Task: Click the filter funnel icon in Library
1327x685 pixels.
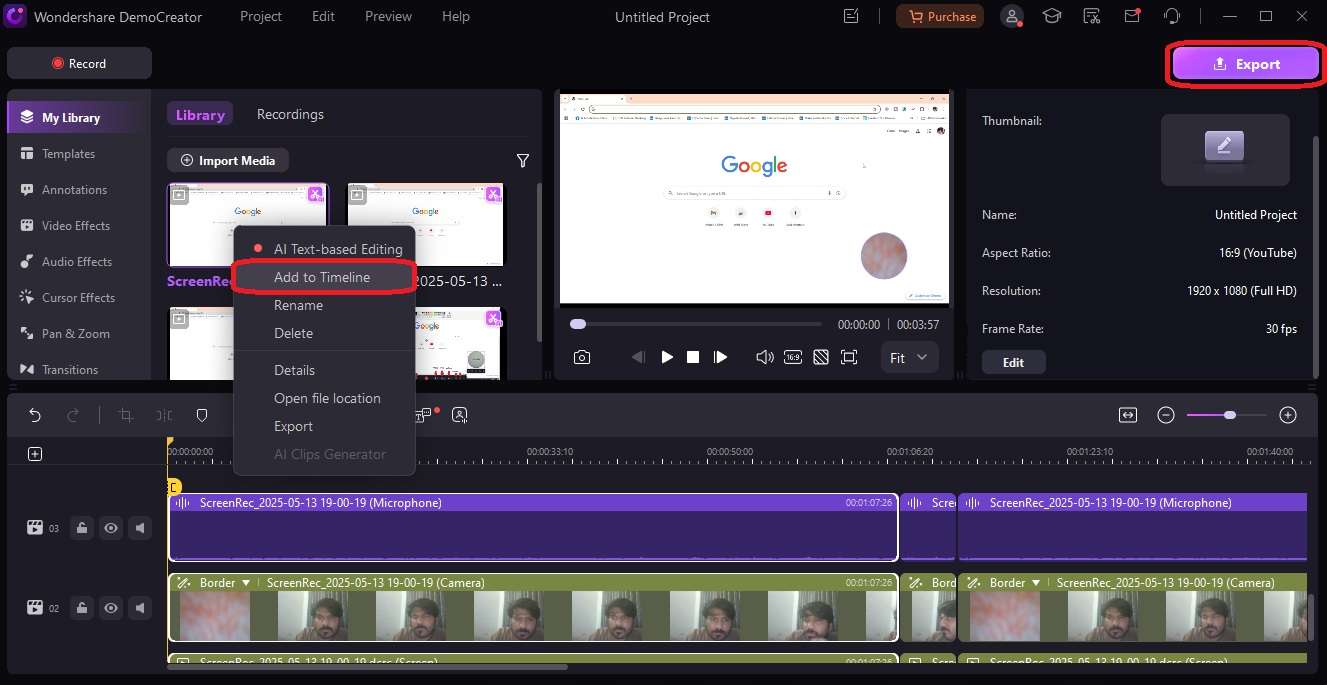Action: [522, 161]
